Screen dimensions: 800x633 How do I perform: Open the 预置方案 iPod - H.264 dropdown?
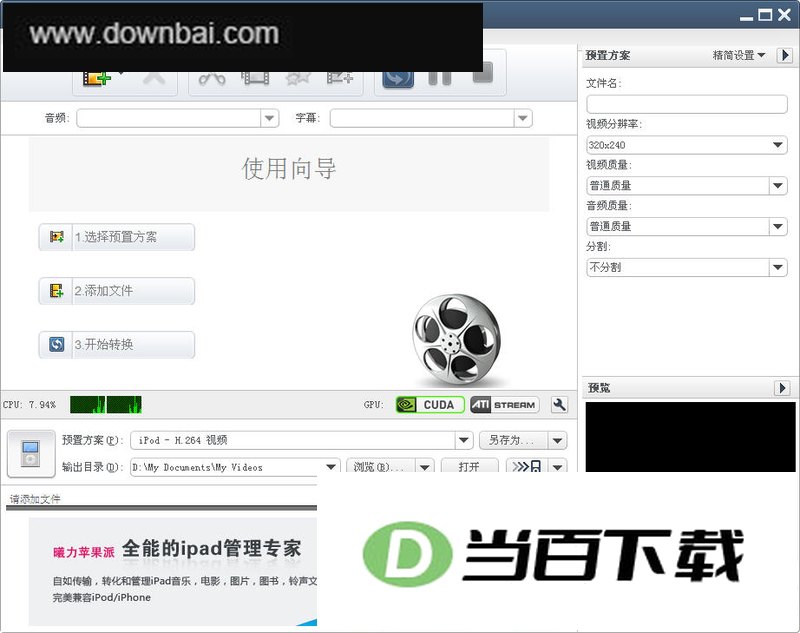pos(302,440)
